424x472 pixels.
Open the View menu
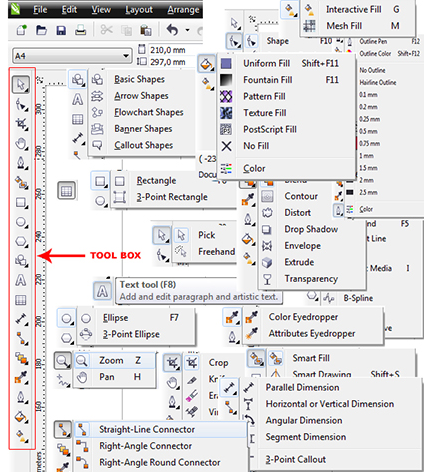click(x=101, y=10)
